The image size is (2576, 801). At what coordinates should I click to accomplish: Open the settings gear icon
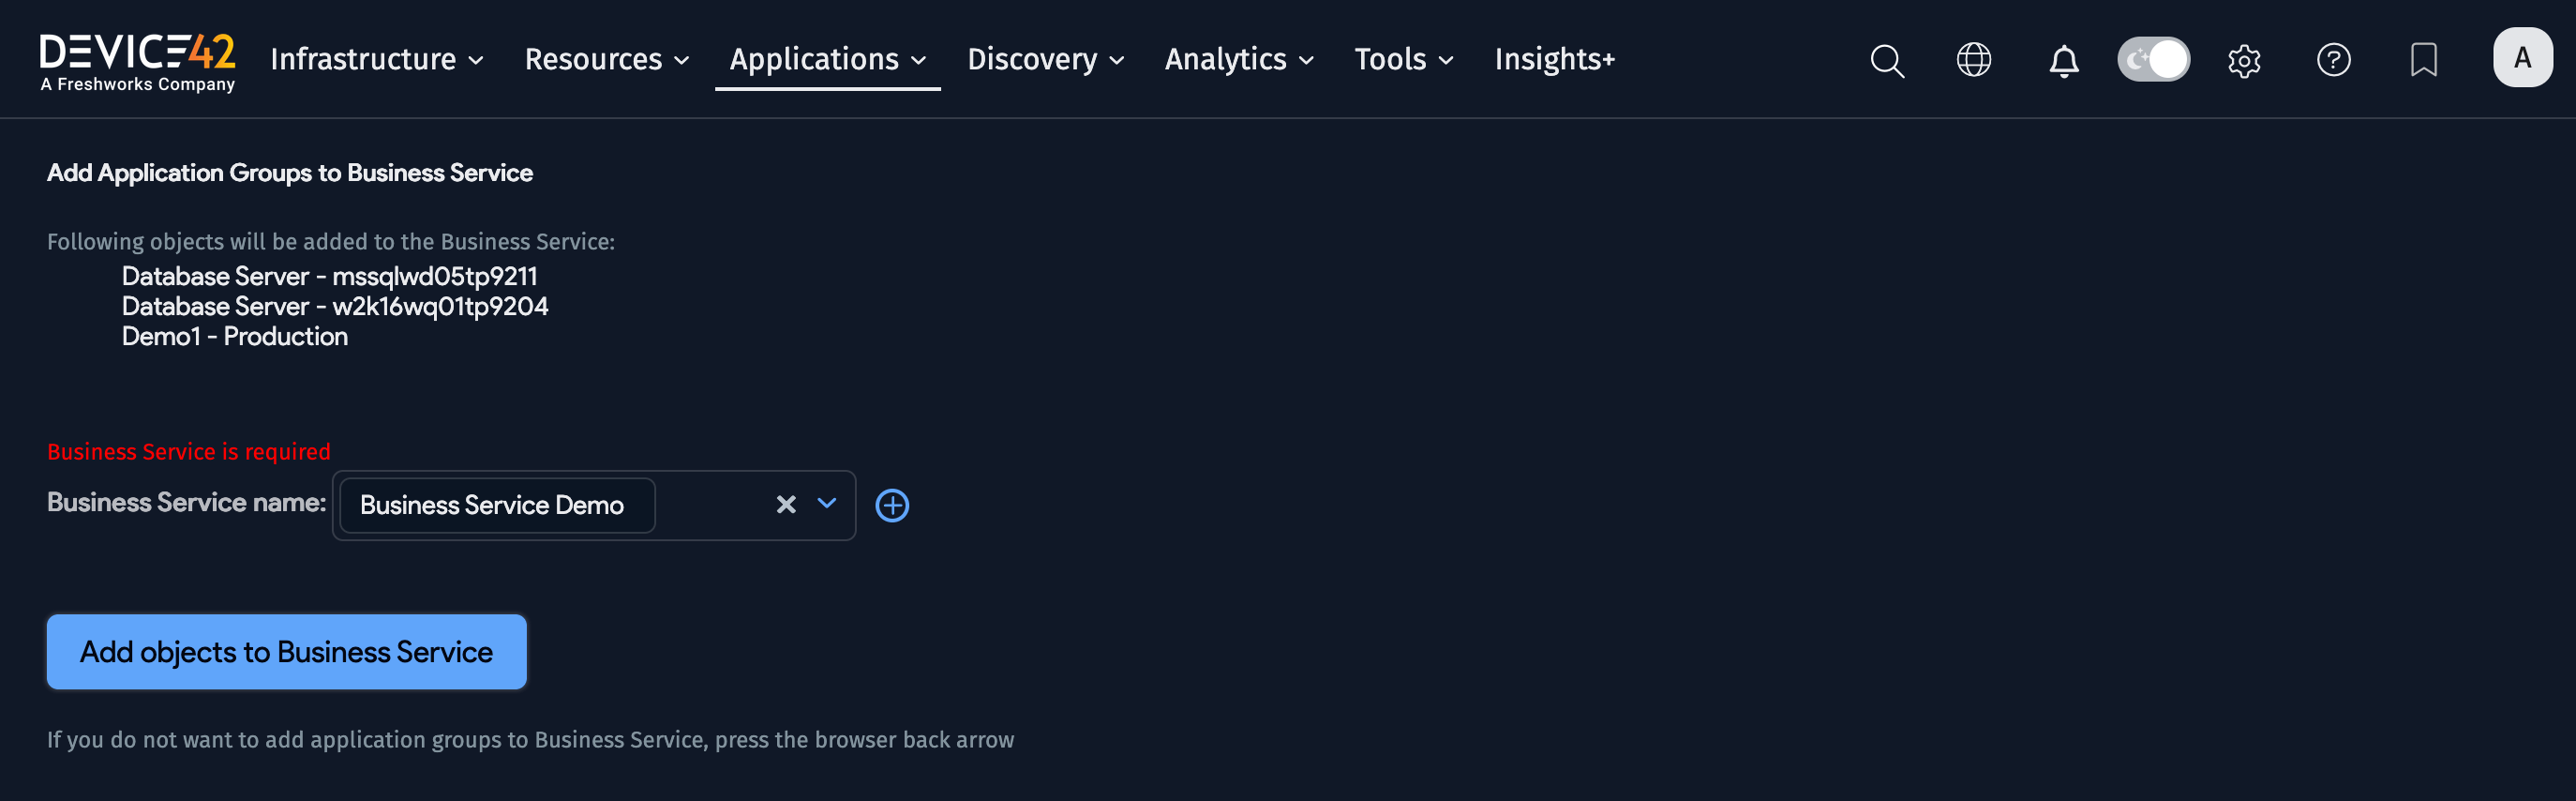[2244, 61]
